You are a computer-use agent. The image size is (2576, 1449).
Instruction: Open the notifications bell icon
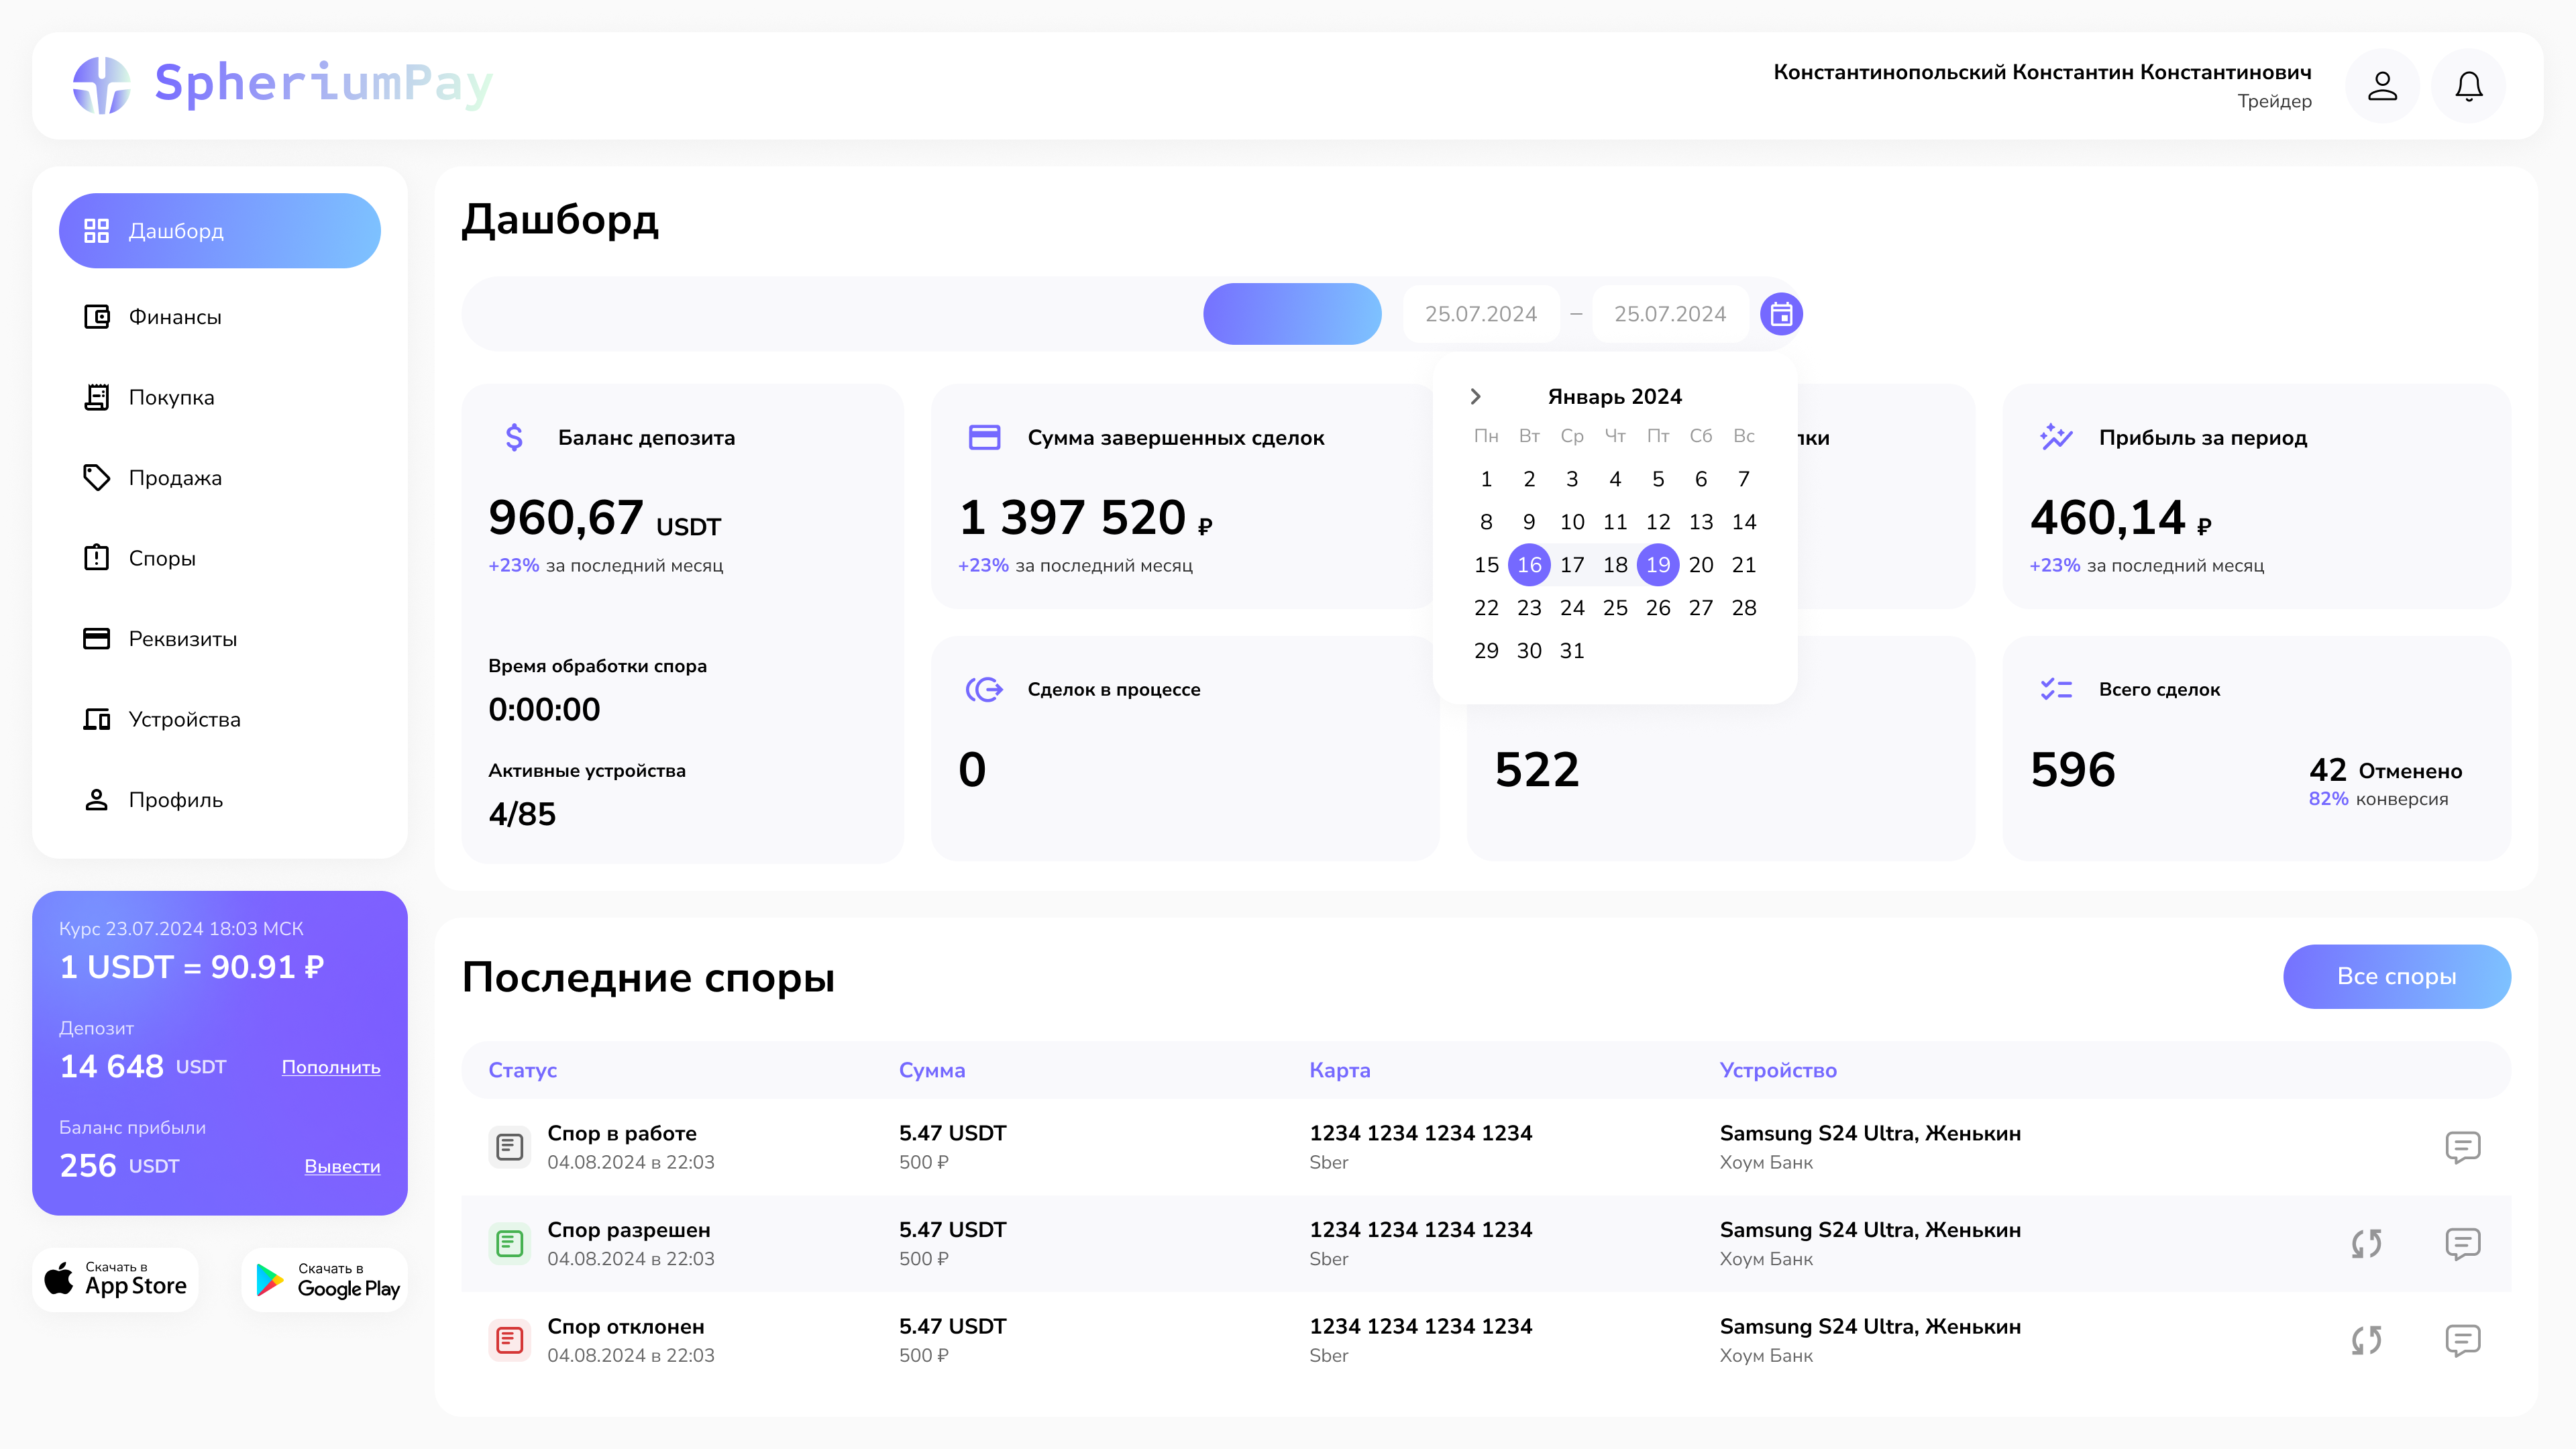pyautogui.click(x=2468, y=86)
